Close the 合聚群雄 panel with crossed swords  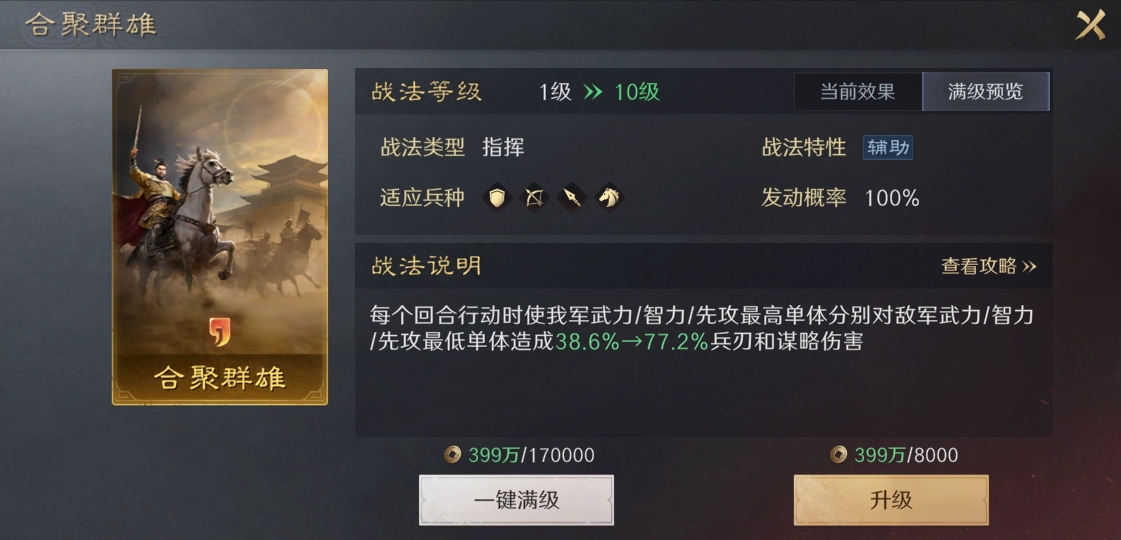1091,25
